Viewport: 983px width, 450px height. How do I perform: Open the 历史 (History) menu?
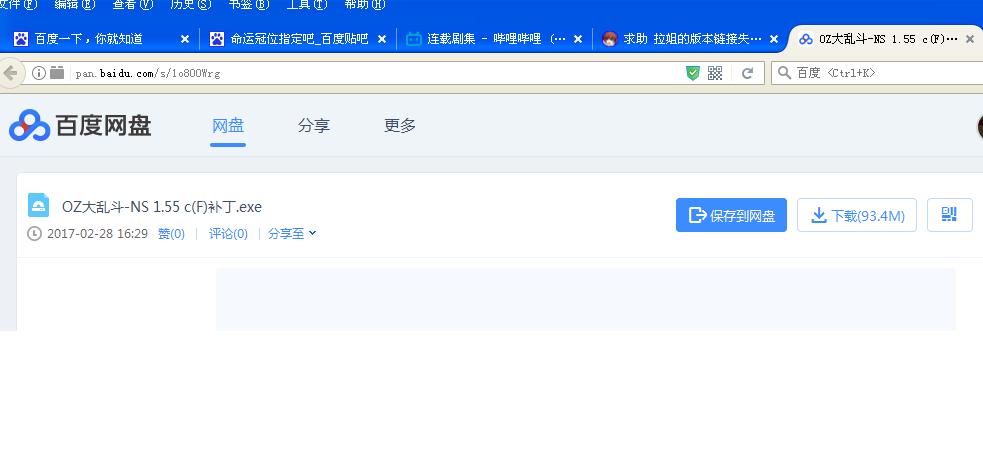[190, 5]
